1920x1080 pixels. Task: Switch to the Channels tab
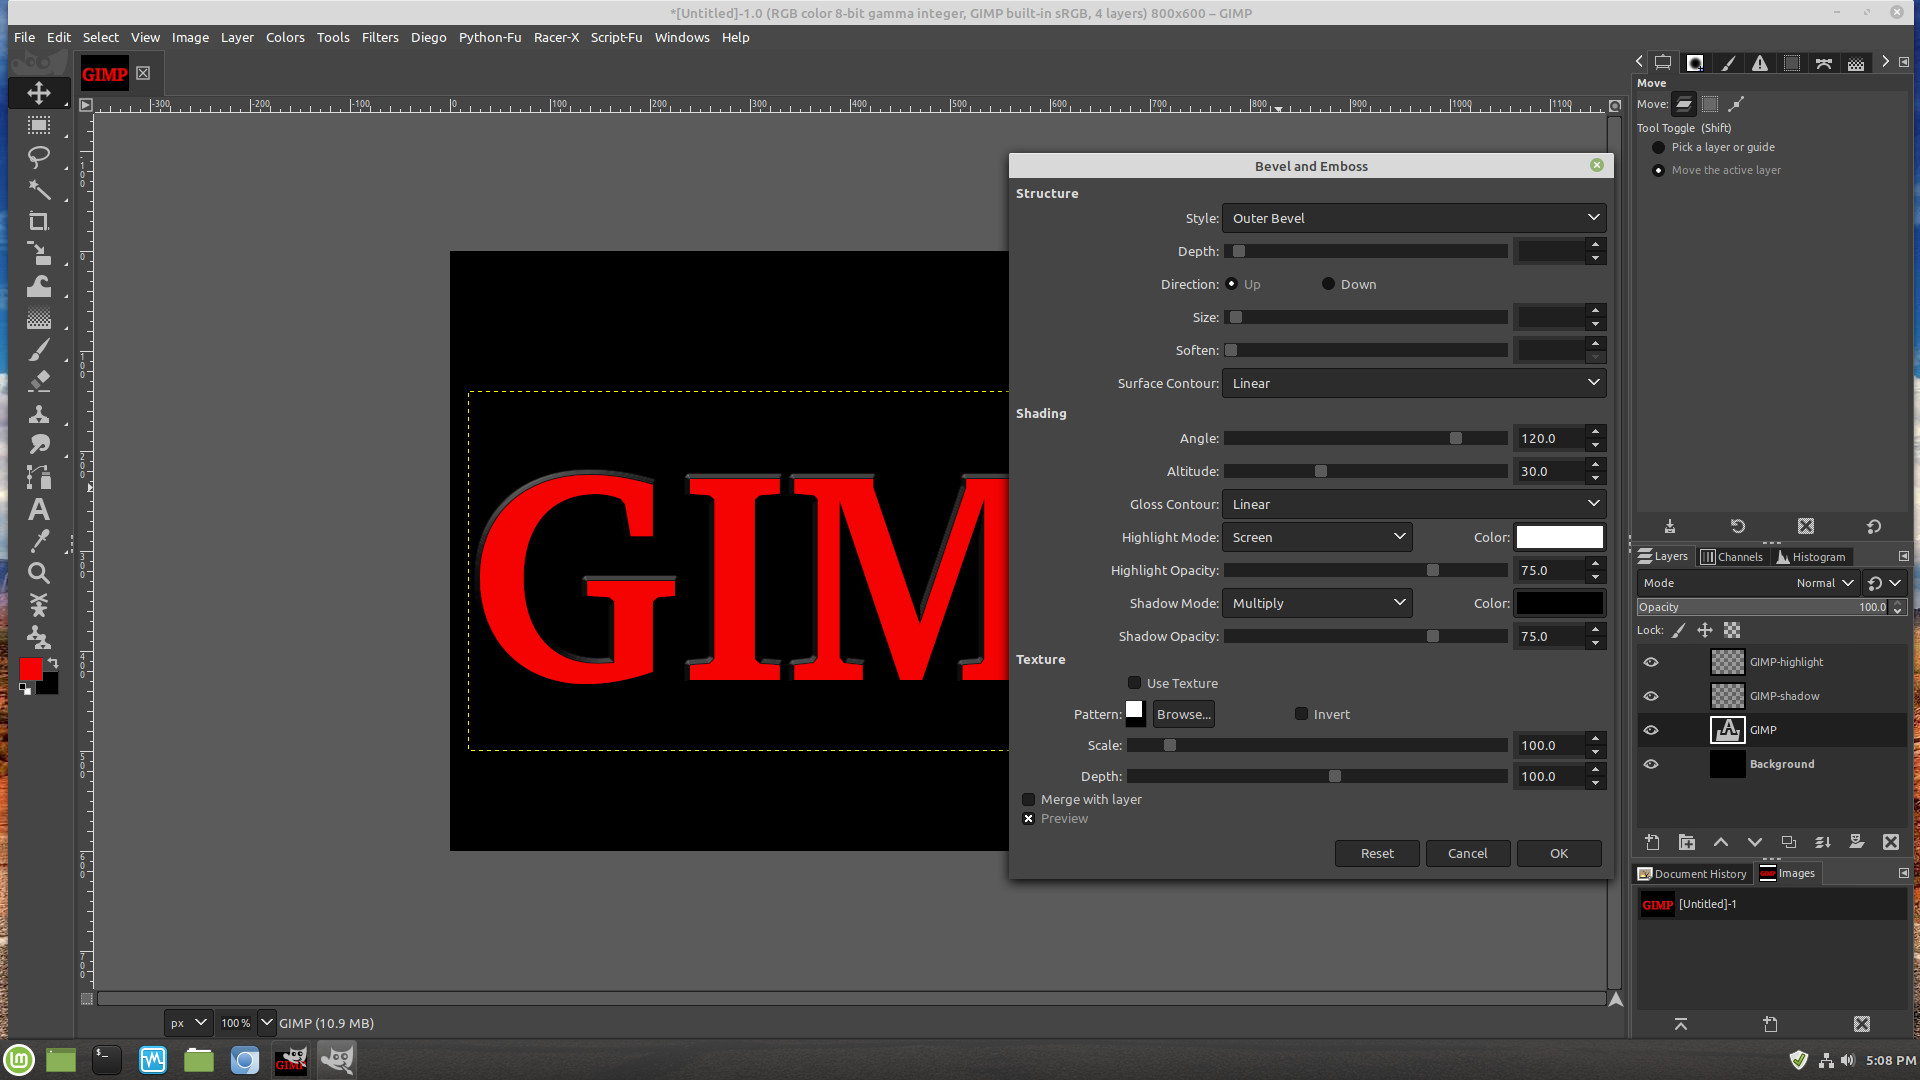coord(1732,557)
